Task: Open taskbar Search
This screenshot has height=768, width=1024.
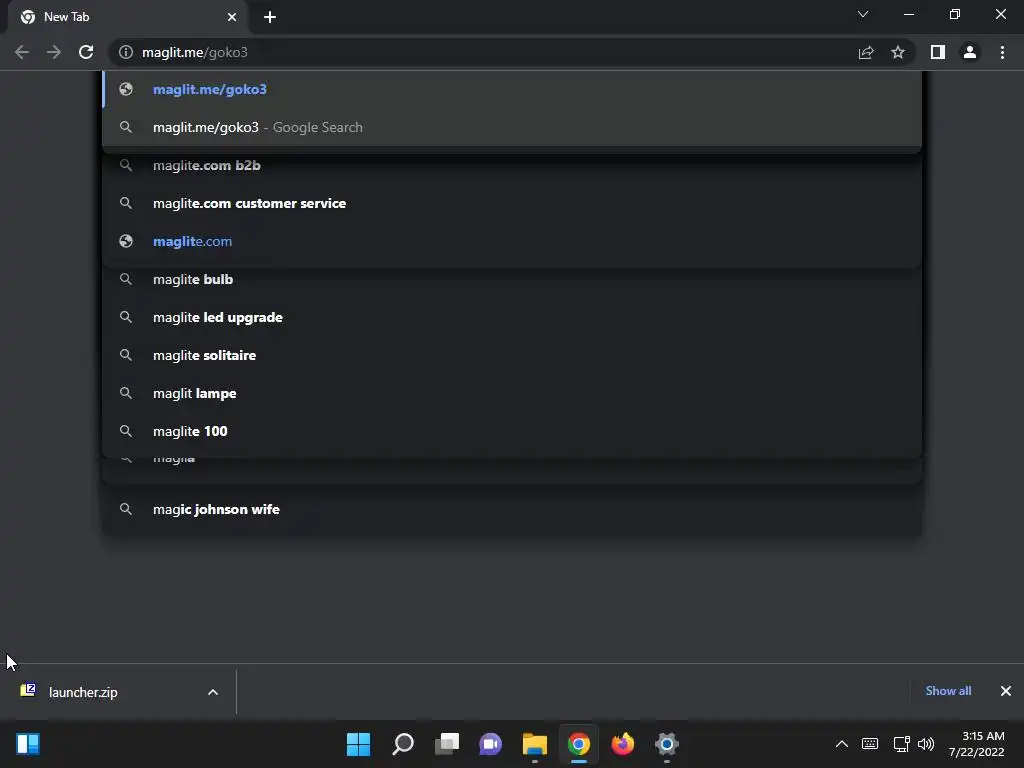Action: (x=403, y=744)
